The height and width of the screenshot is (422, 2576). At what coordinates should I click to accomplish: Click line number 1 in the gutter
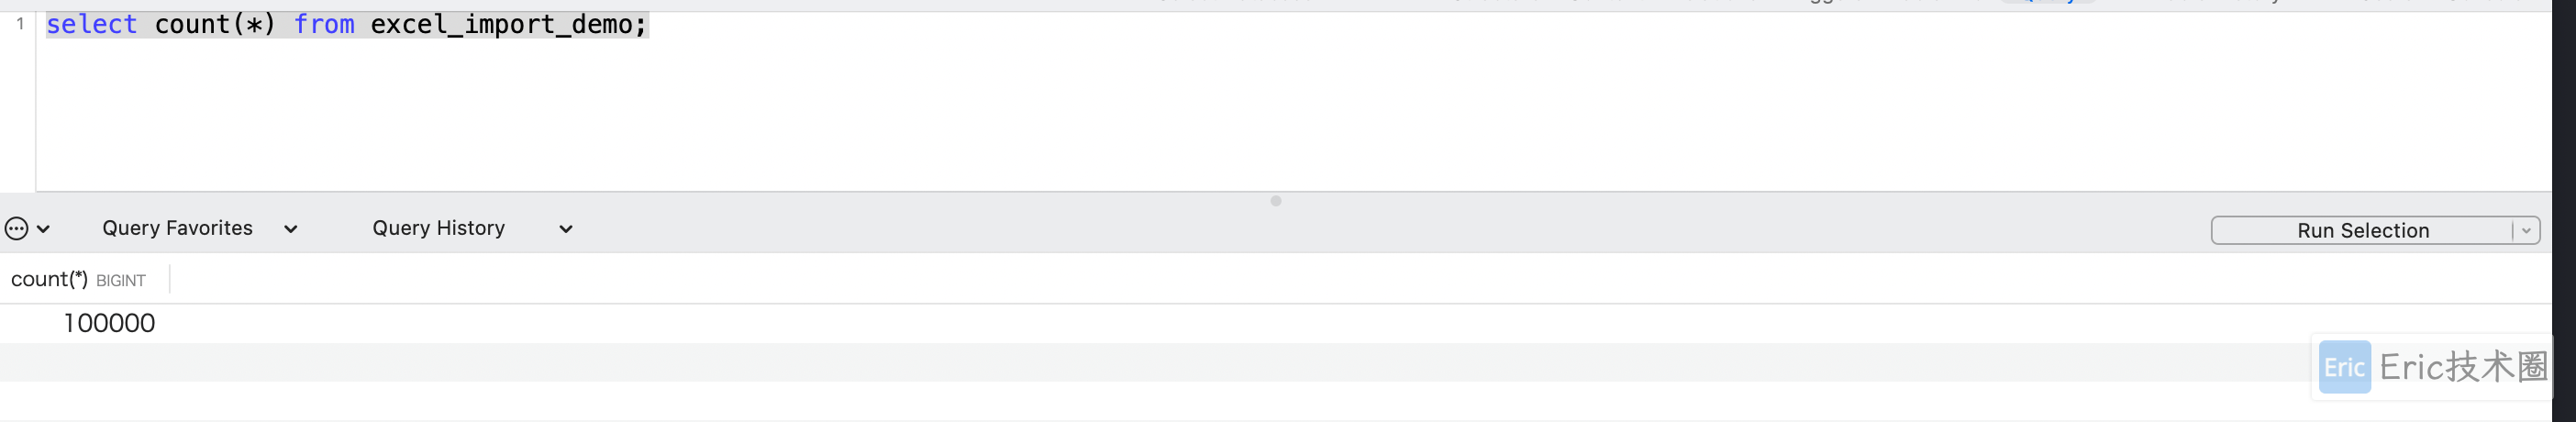[x=20, y=24]
